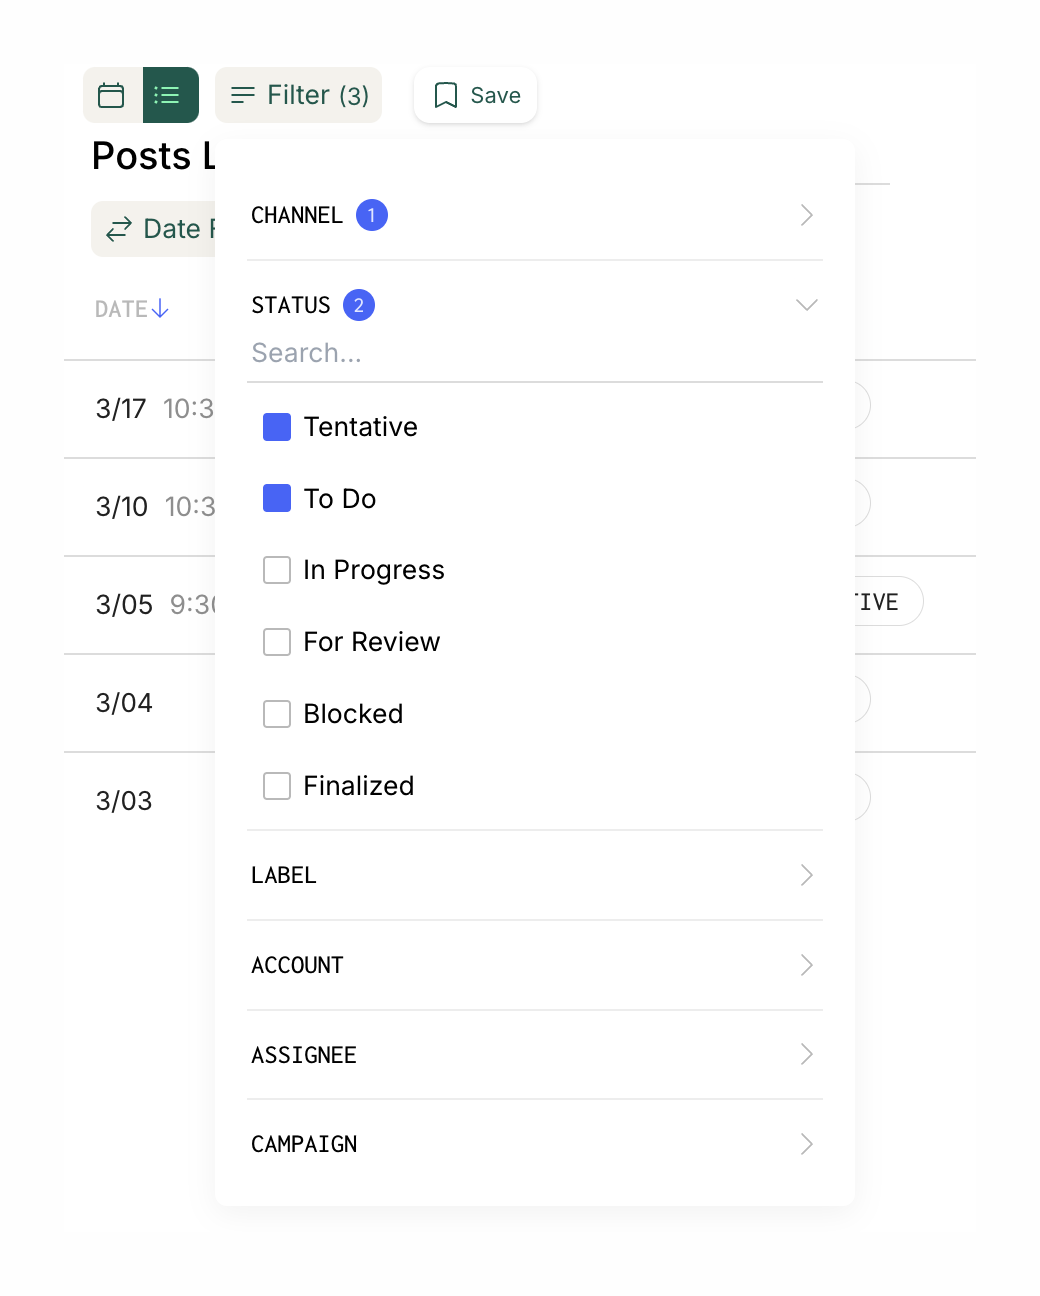Viewport: 1040px width, 1296px height.
Task: Enable the For Review checkbox
Action: [x=276, y=642]
